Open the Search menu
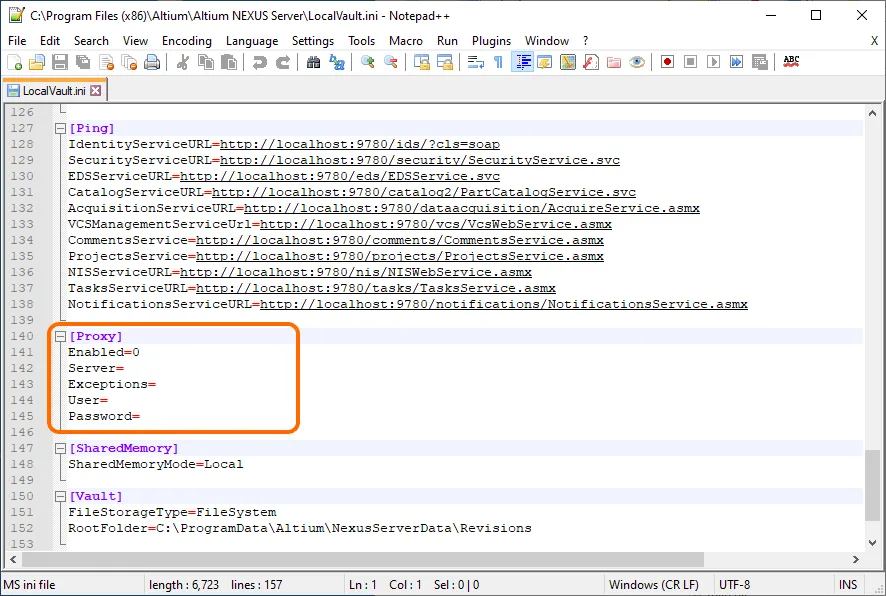 pos(91,41)
